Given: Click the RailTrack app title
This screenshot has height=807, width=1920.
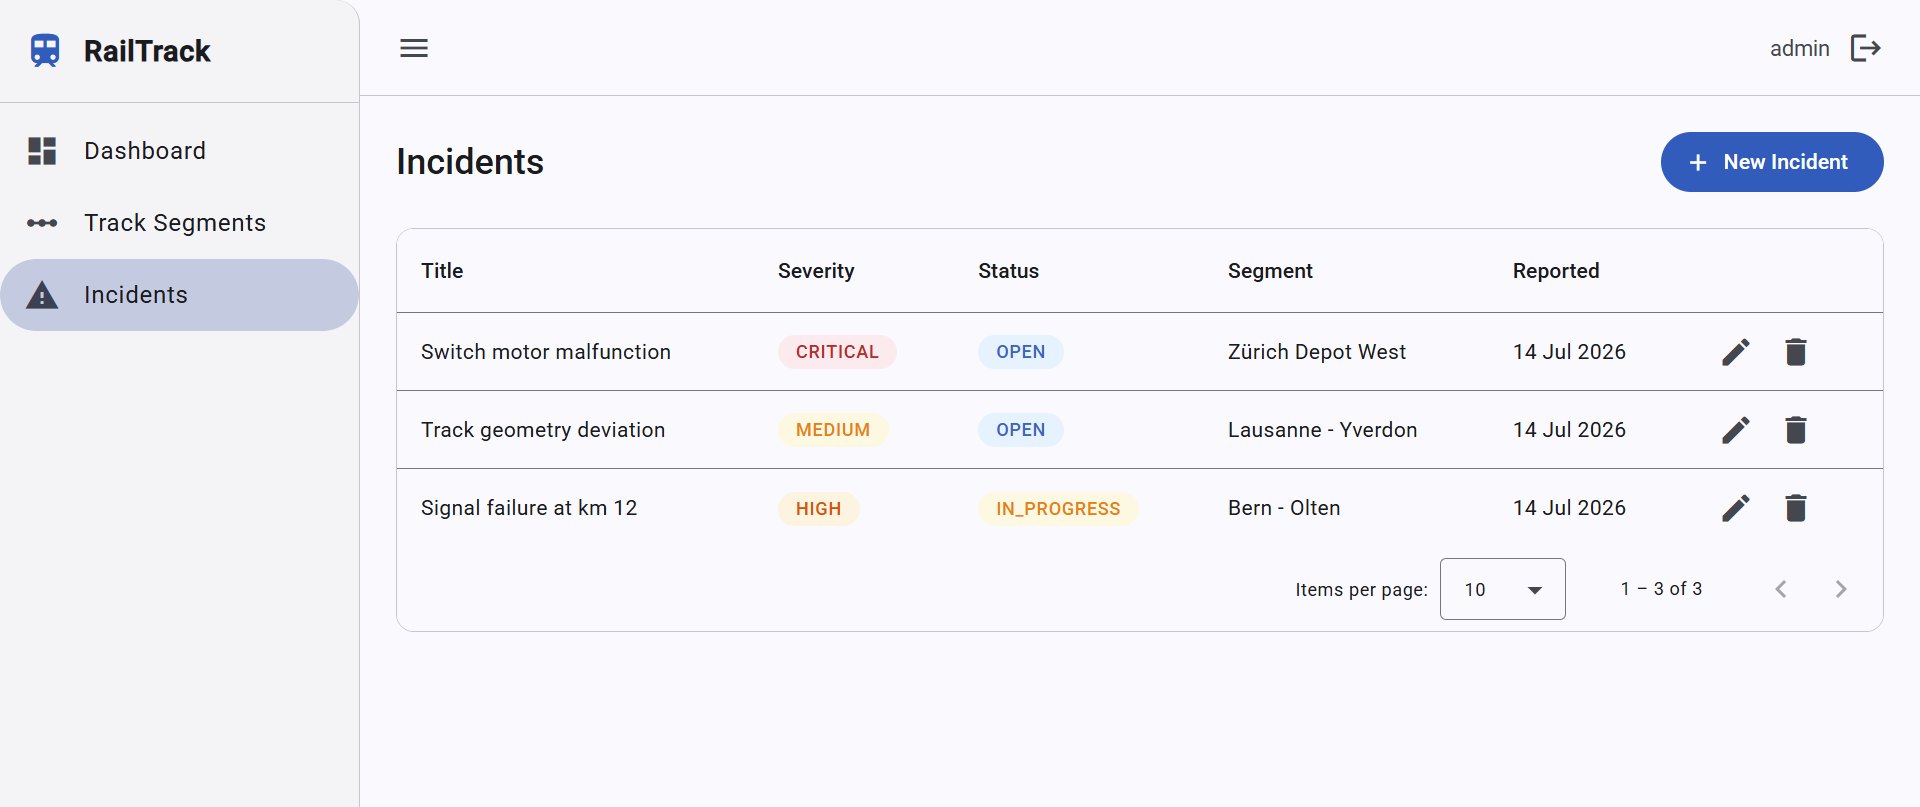Looking at the screenshot, I should [x=147, y=51].
